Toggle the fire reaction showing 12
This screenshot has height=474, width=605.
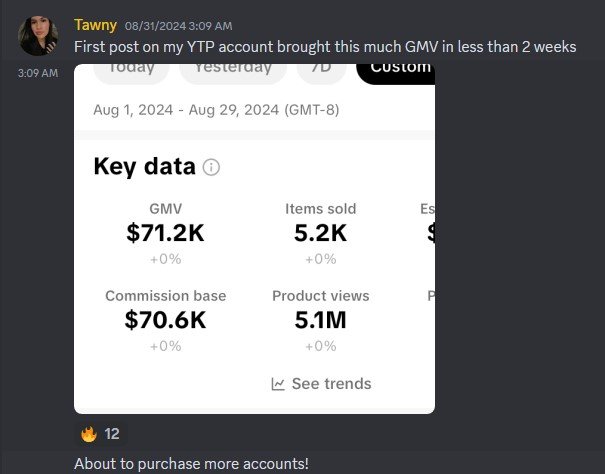tap(100, 434)
